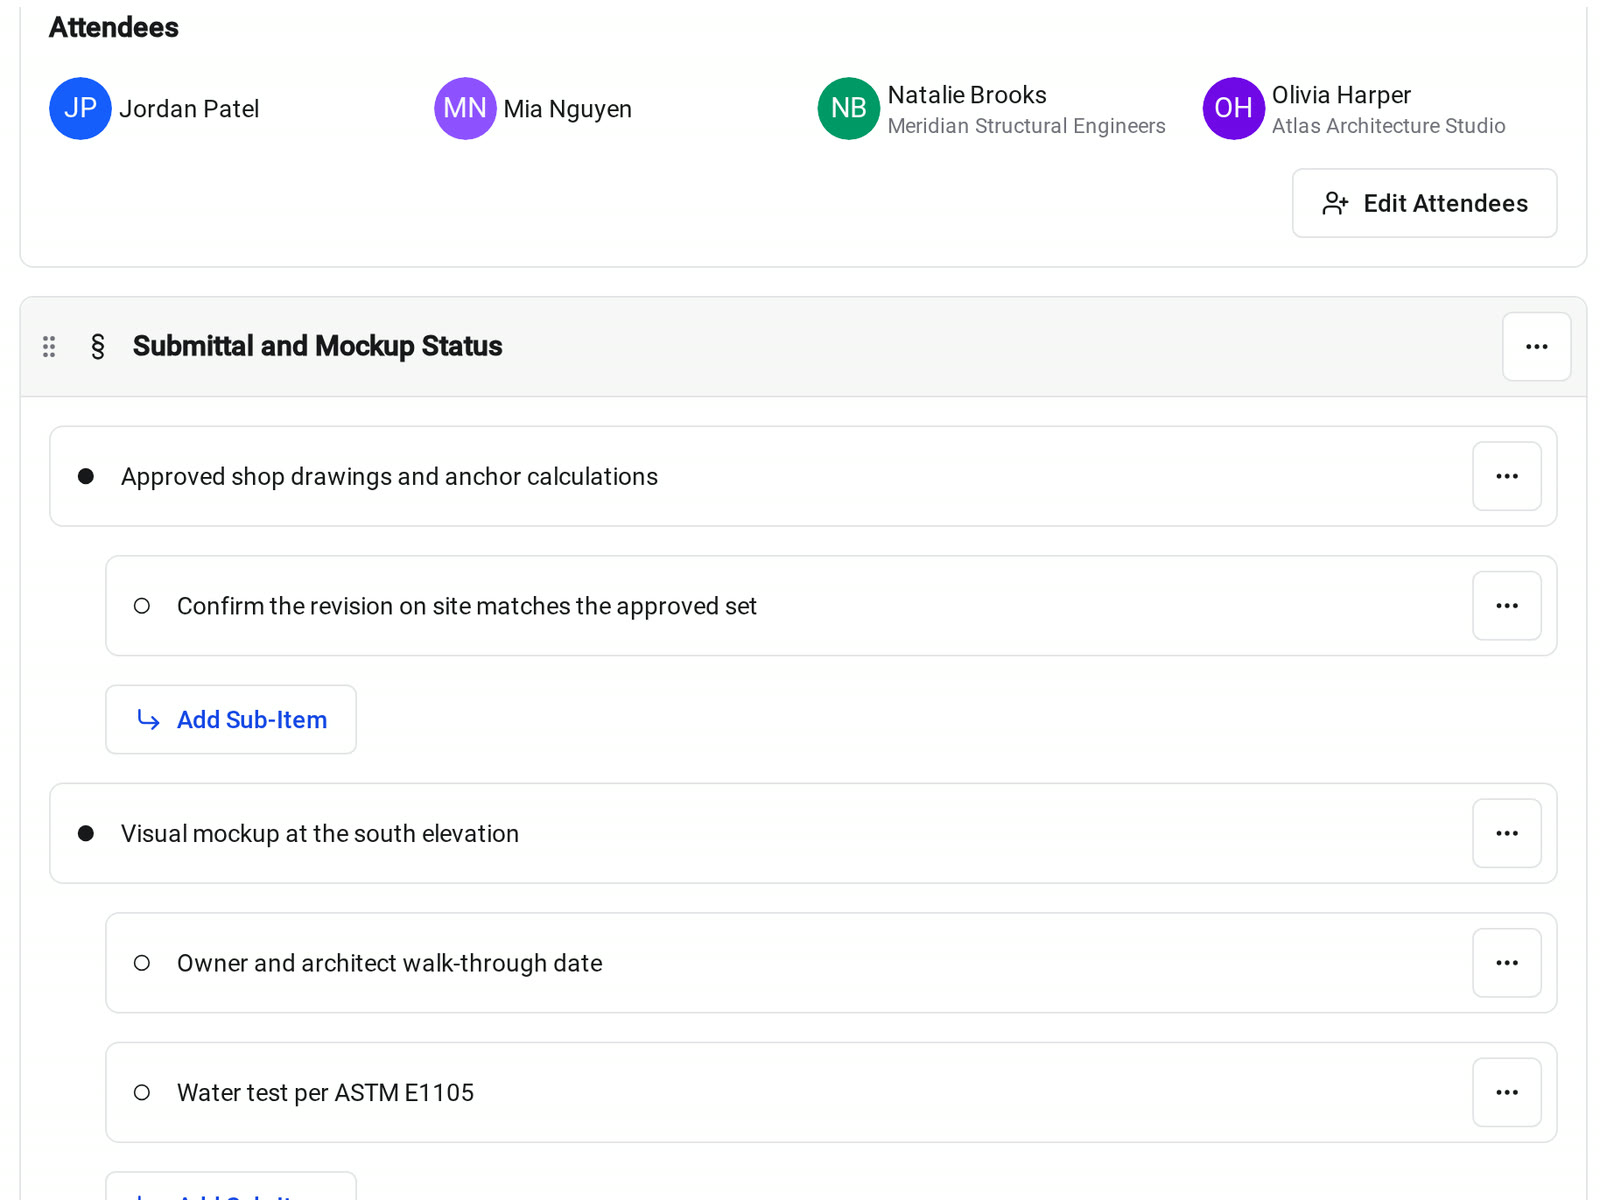Image resolution: width=1600 pixels, height=1200 pixels.
Task: Click hollow bullet of Water test sub-item
Action: tap(142, 1092)
